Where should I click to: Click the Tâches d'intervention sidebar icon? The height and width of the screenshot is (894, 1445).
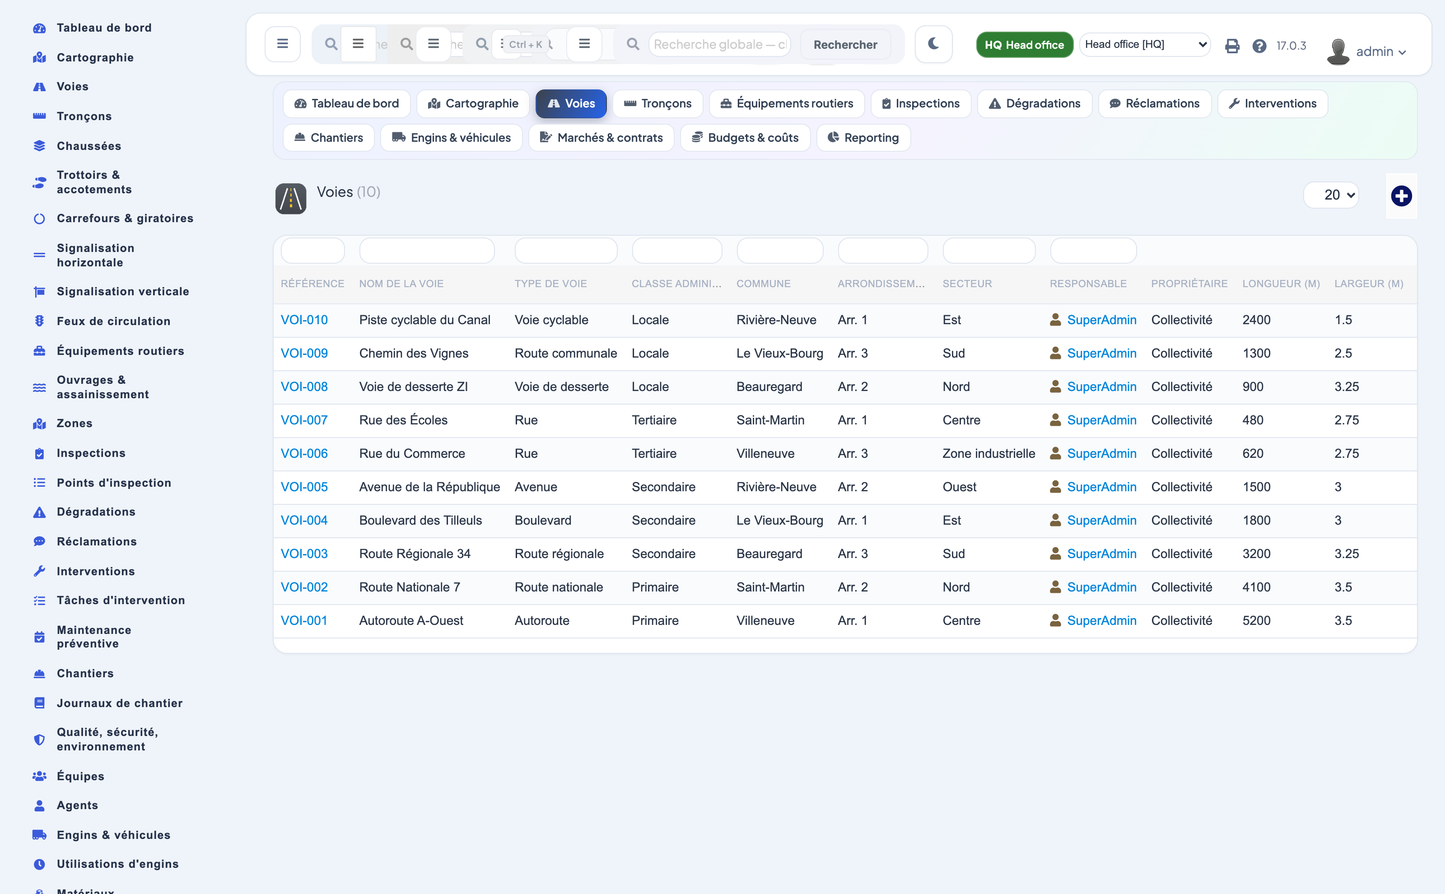coord(39,601)
